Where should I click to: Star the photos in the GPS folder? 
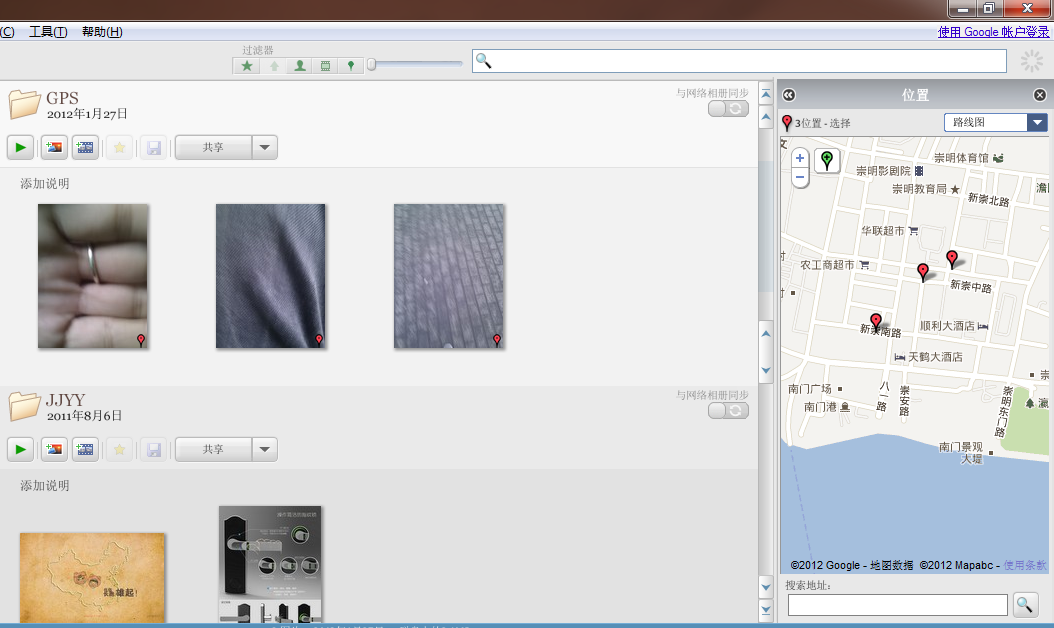[119, 147]
